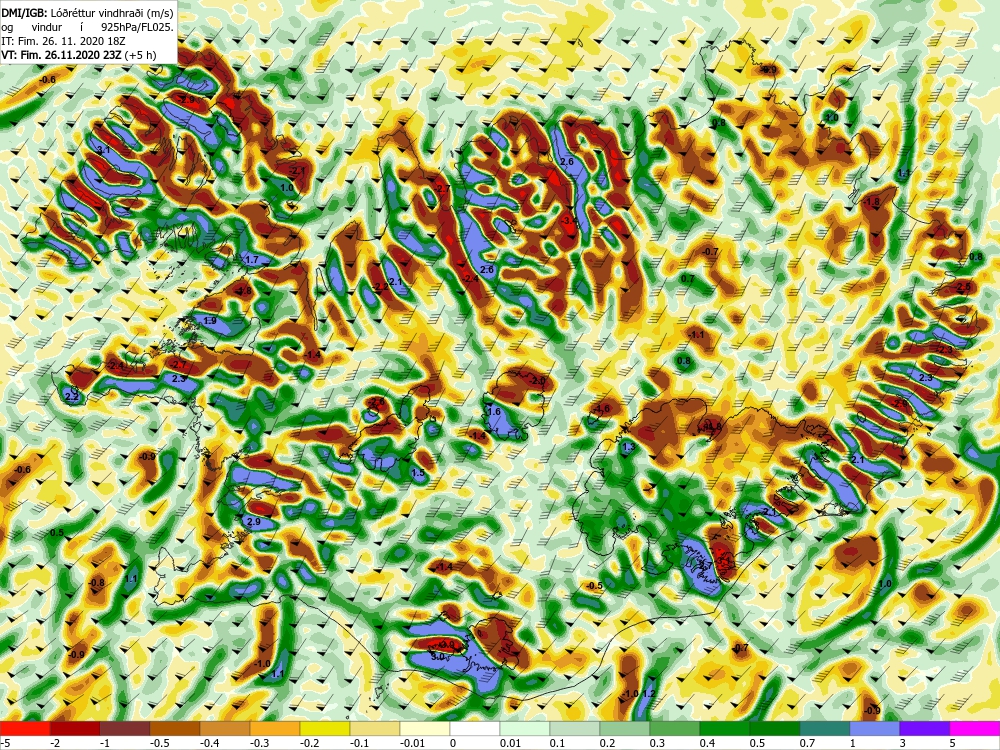
Task: Click the dark green swatch between 0.5 and 0.7
Action: 775,728
